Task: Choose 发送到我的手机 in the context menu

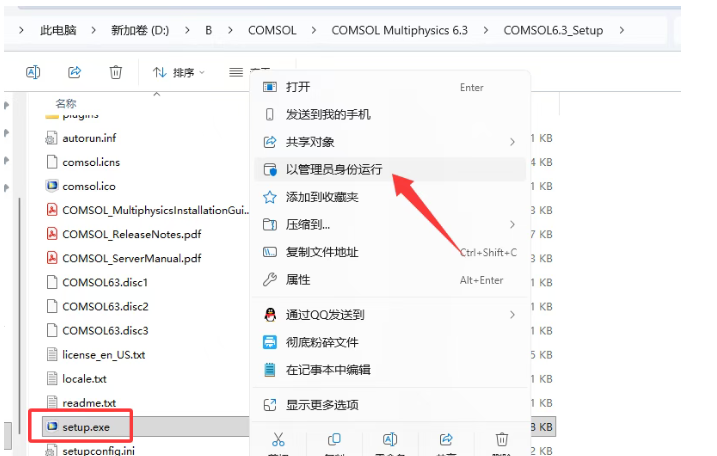Action: pyautogui.click(x=390, y=114)
